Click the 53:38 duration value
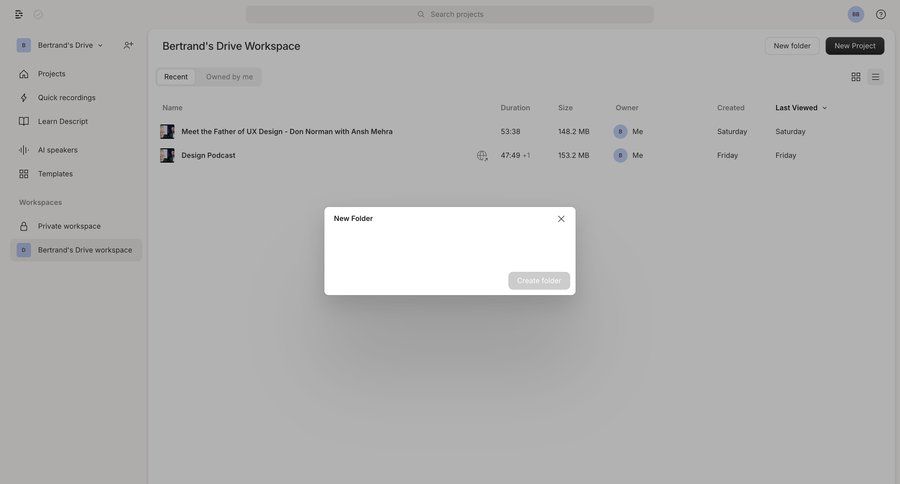 (510, 131)
